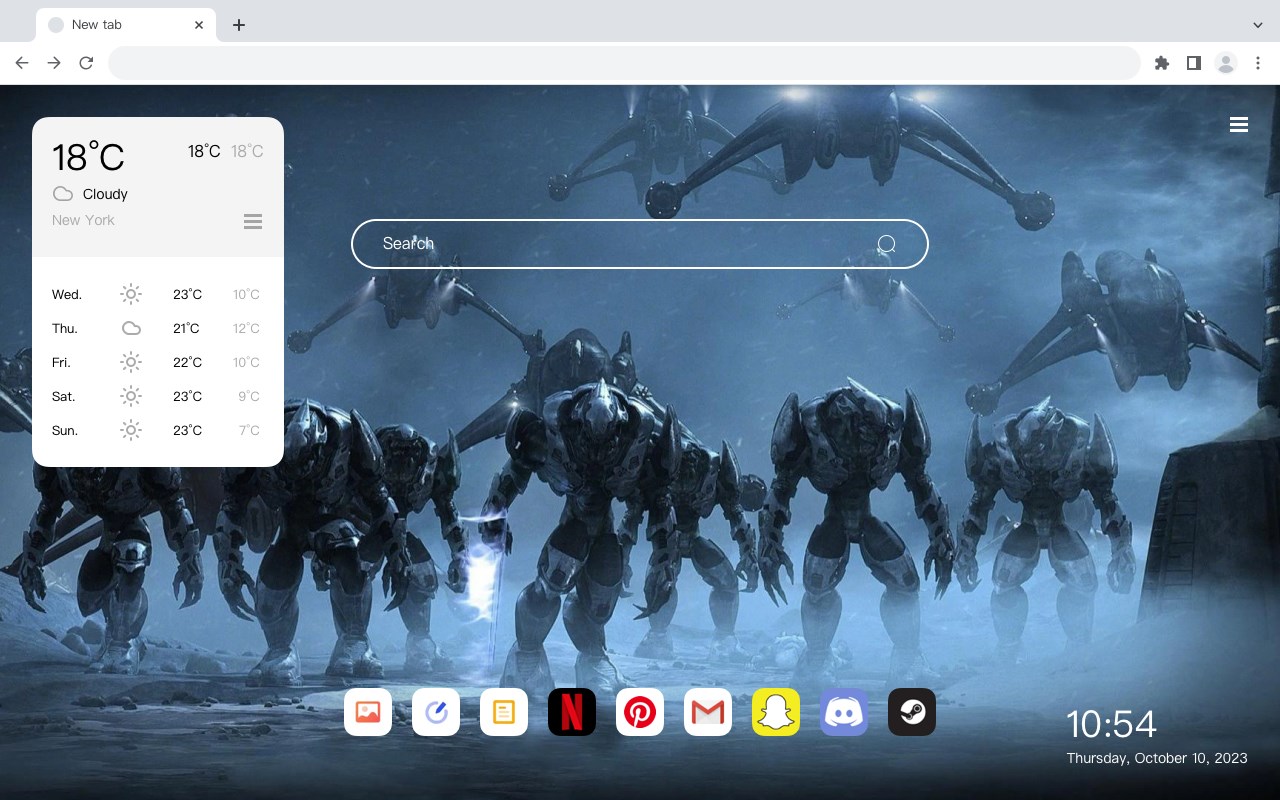Open the yellow notes shortcut icon
This screenshot has width=1280, height=800.
tap(504, 712)
